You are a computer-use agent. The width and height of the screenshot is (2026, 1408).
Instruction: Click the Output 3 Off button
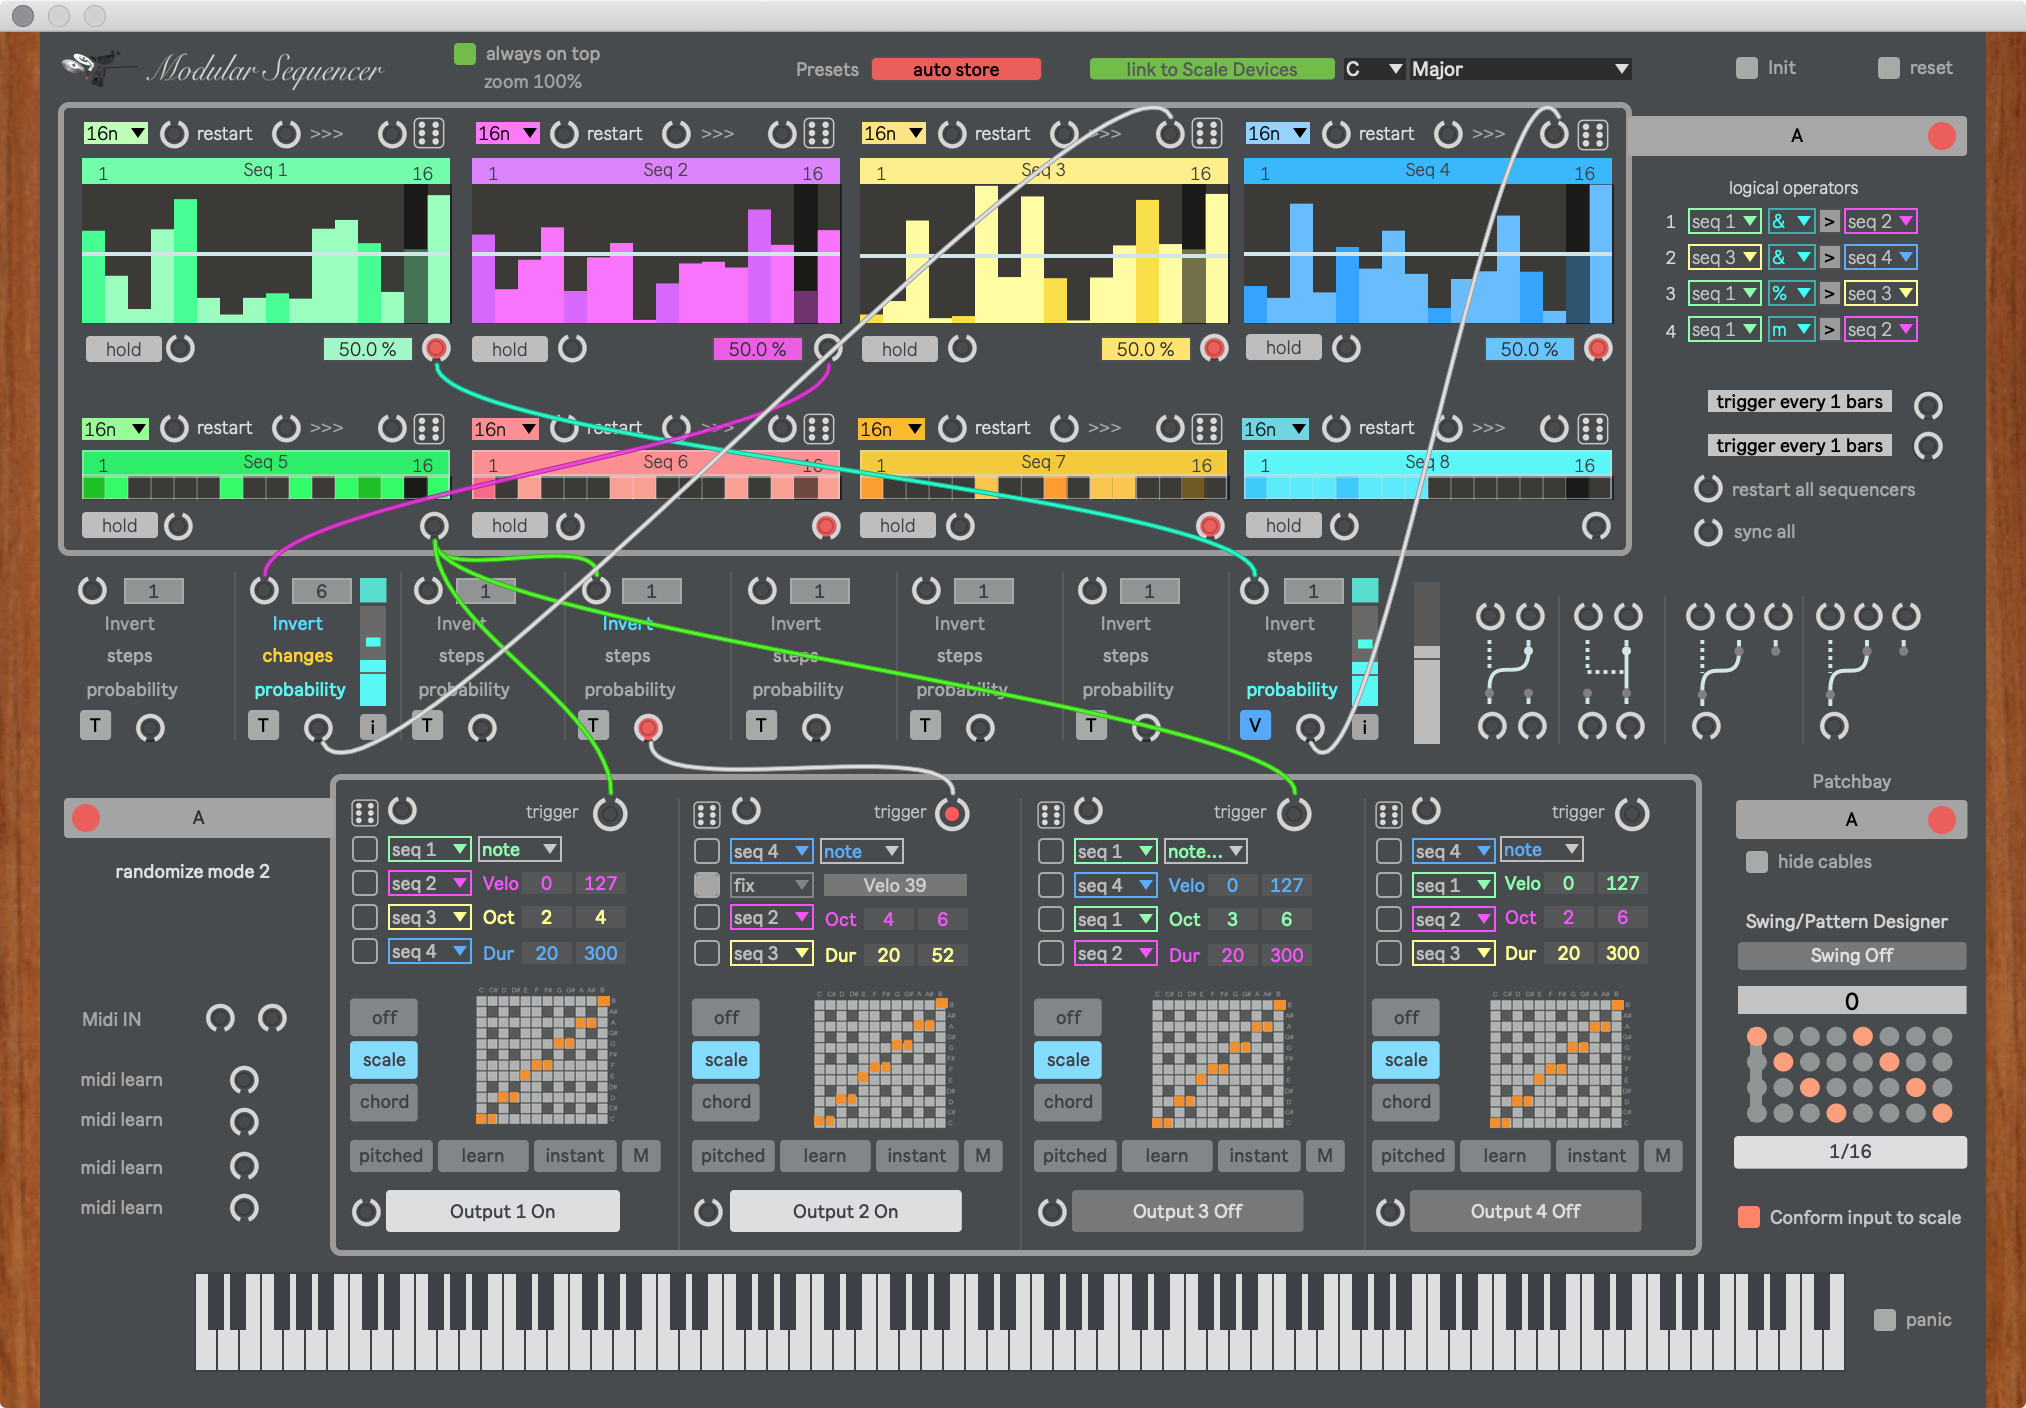[1187, 1211]
